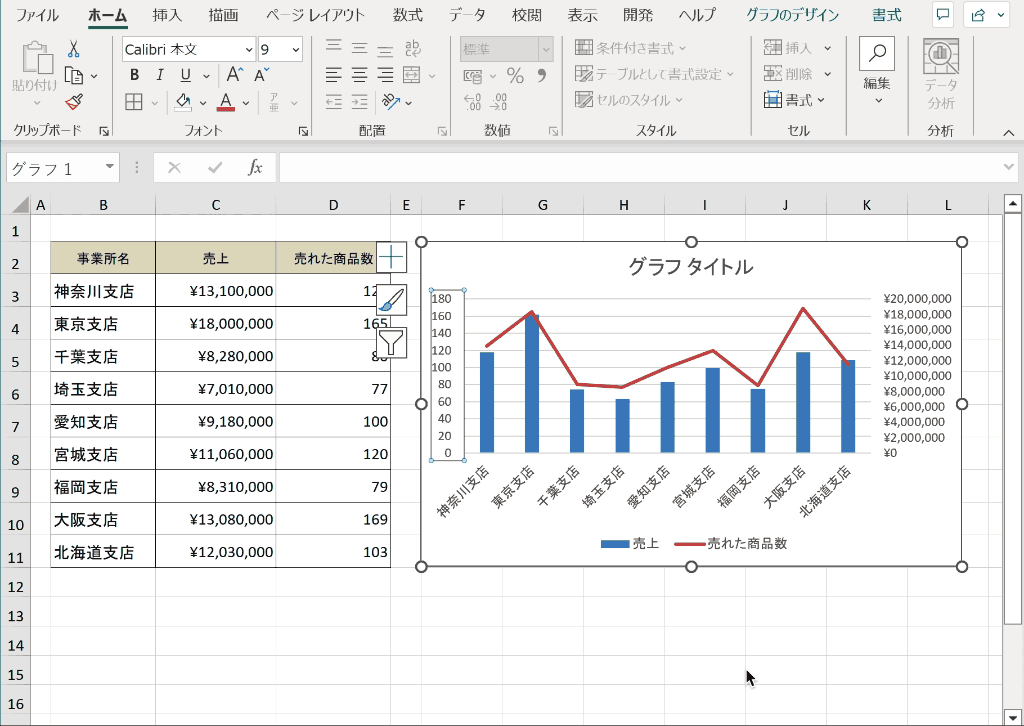1024x726 pixels.
Task: Select the format painter brush icon
Action: (74, 101)
